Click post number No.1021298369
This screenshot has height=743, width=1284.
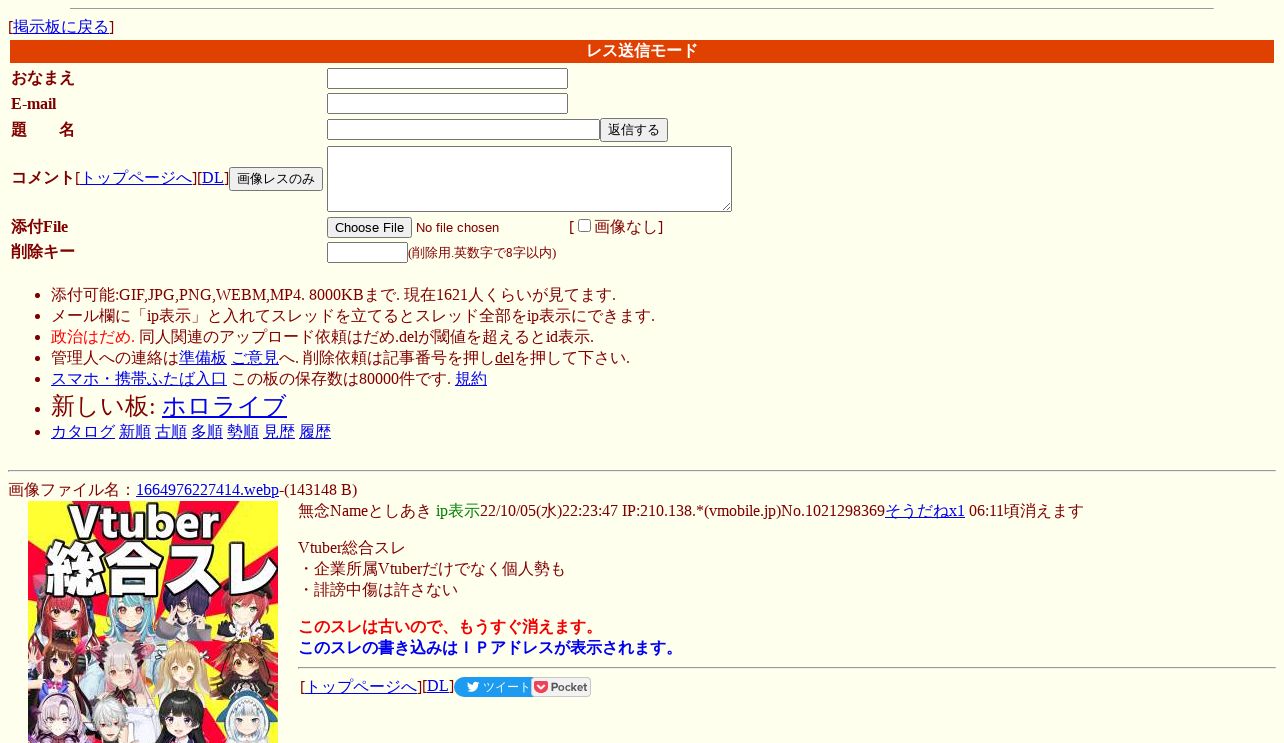coord(833,511)
